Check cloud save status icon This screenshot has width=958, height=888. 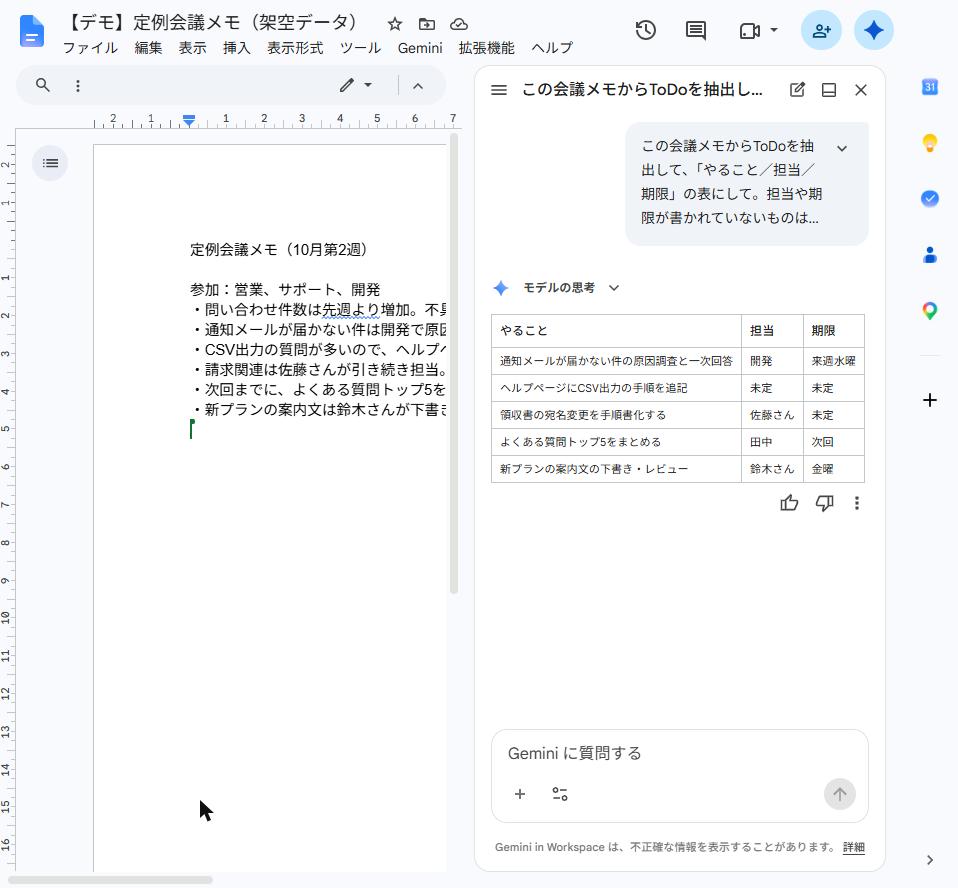pyautogui.click(x=459, y=24)
